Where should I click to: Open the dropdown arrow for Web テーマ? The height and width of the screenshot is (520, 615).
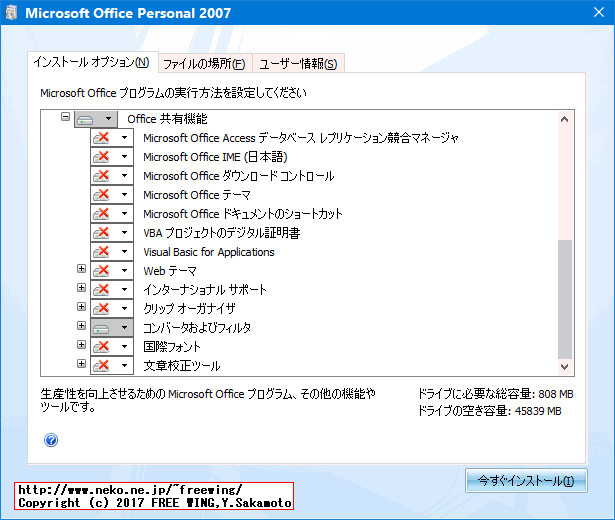[x=124, y=271]
